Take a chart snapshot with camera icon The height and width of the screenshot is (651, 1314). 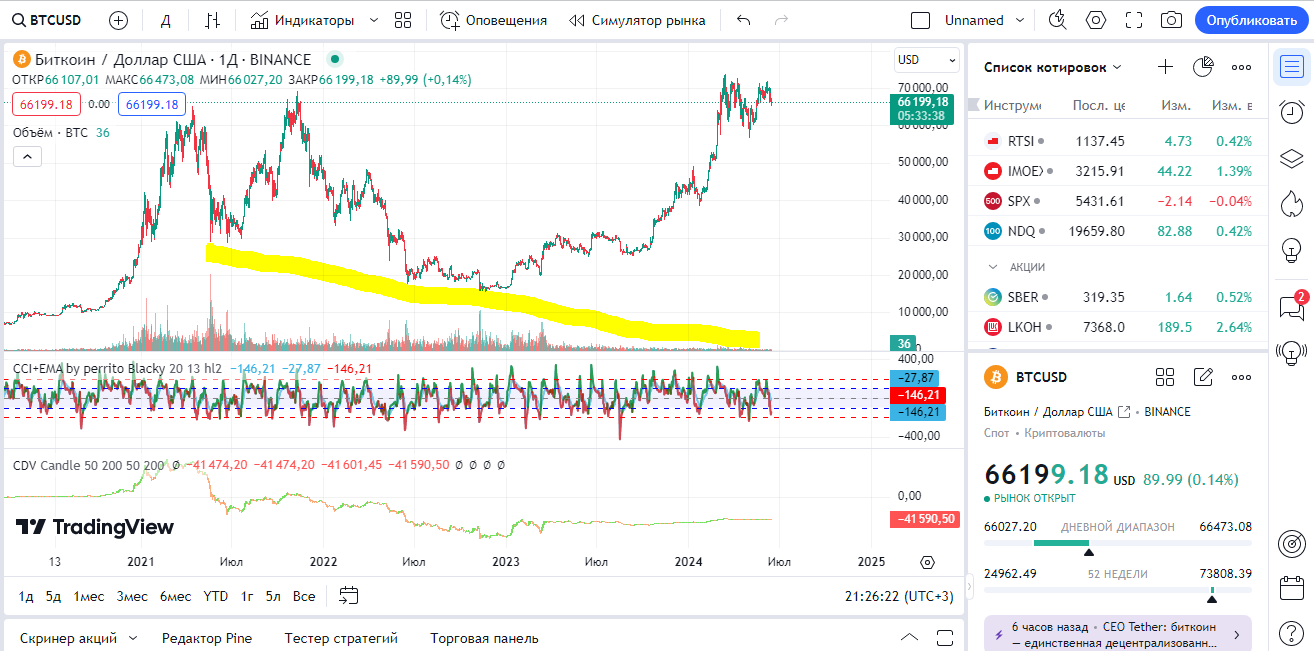[1171, 20]
